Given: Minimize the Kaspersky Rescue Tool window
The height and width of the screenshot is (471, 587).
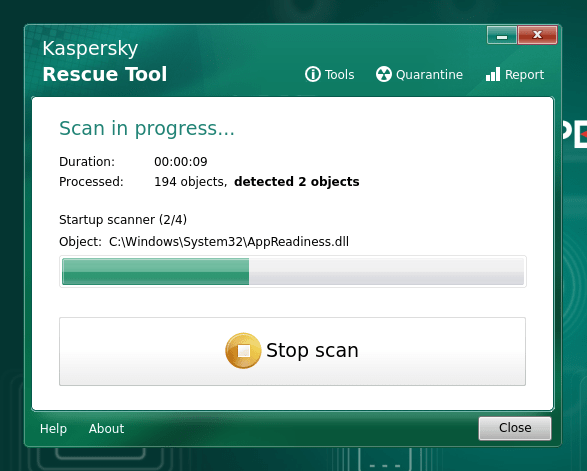Looking at the screenshot, I should coord(502,35).
